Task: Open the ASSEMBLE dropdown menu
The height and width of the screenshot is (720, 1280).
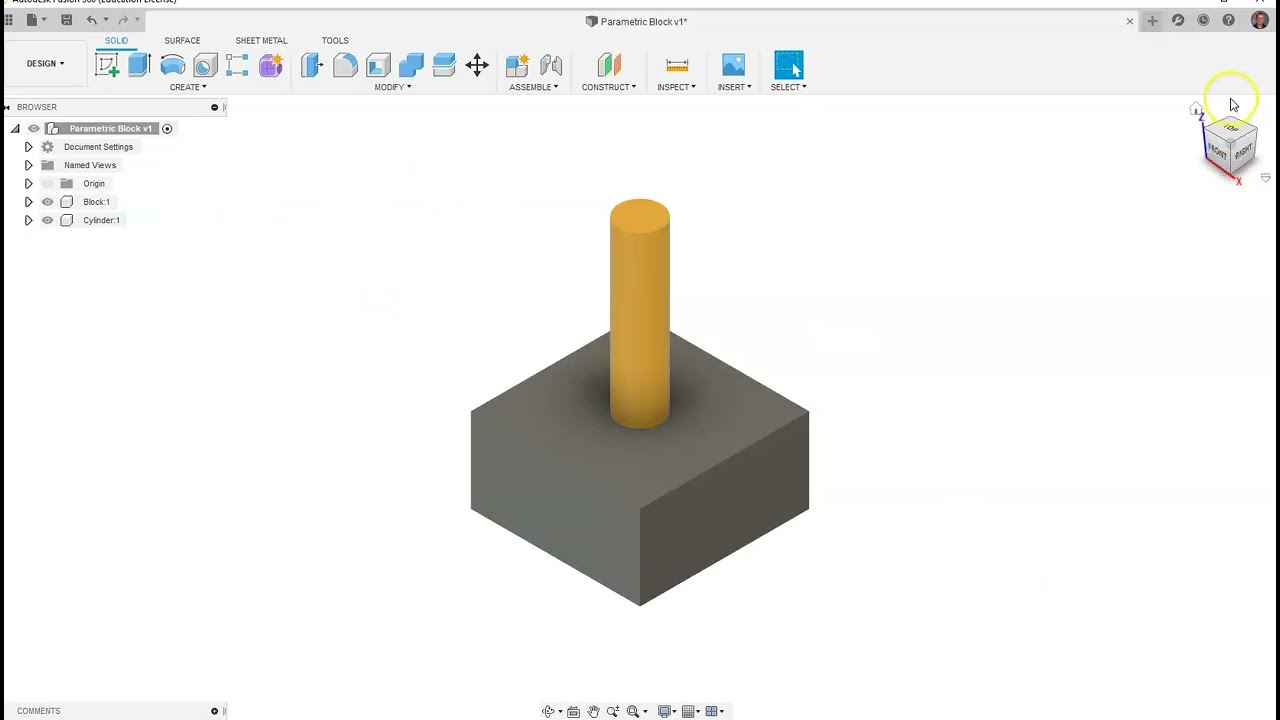Action: (x=534, y=87)
